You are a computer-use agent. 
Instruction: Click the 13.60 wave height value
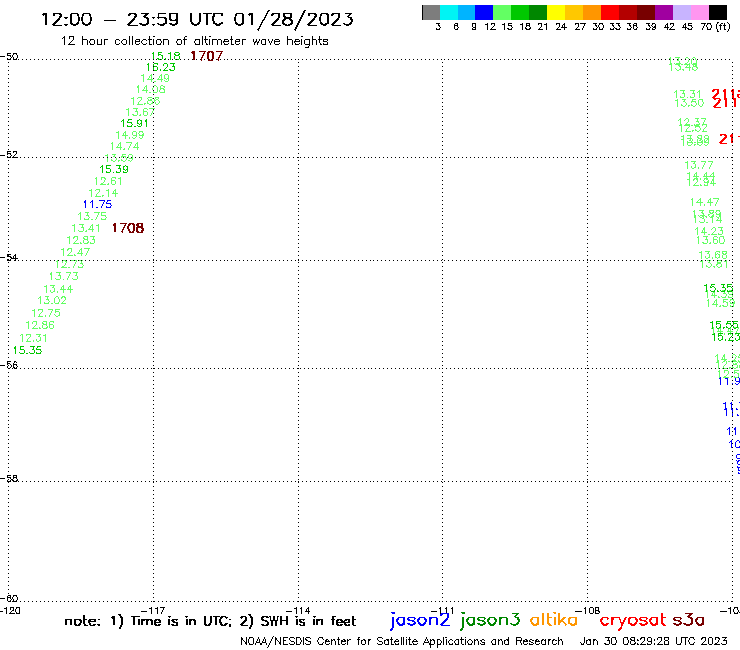[710, 240]
